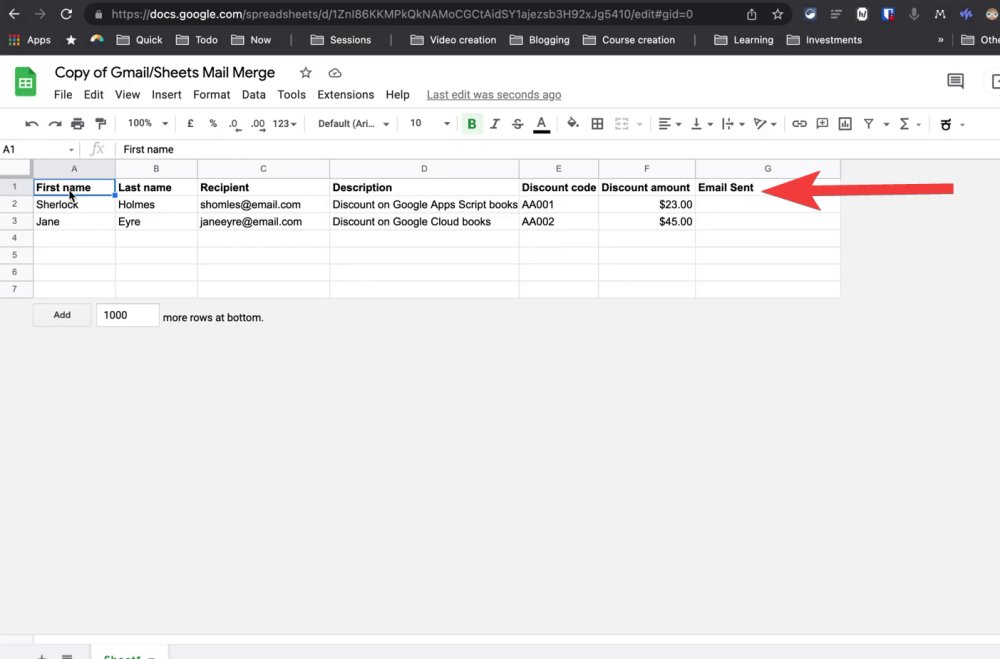
Task: Select the Paint format tool
Action: point(100,123)
